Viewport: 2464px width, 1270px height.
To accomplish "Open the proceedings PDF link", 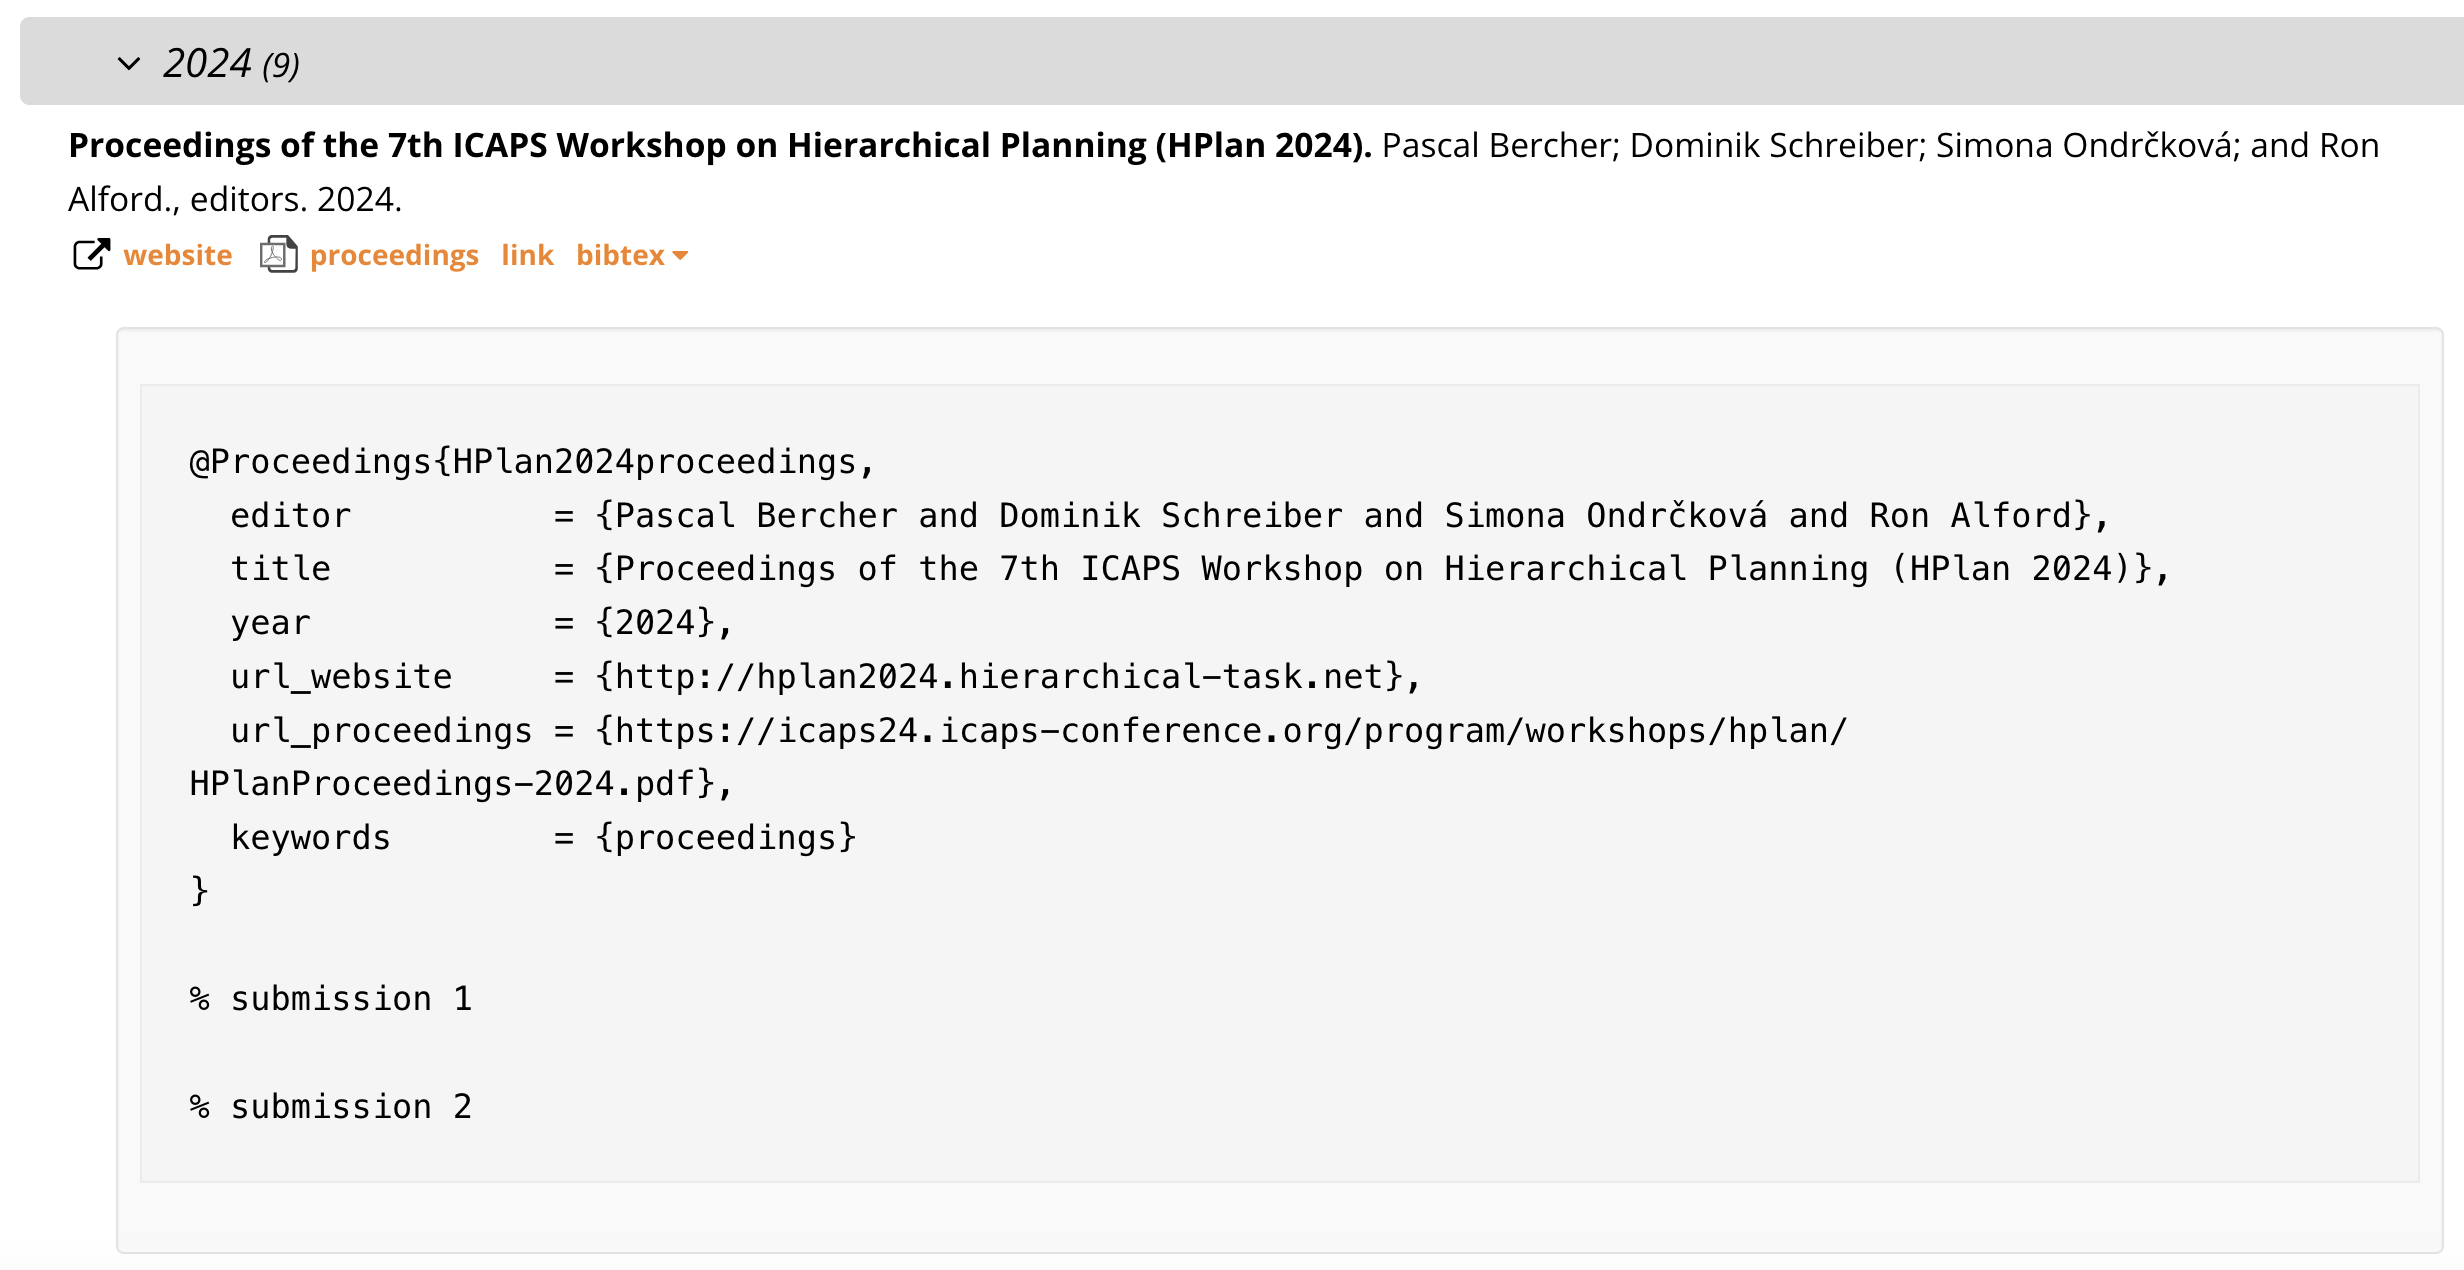I will click(394, 255).
